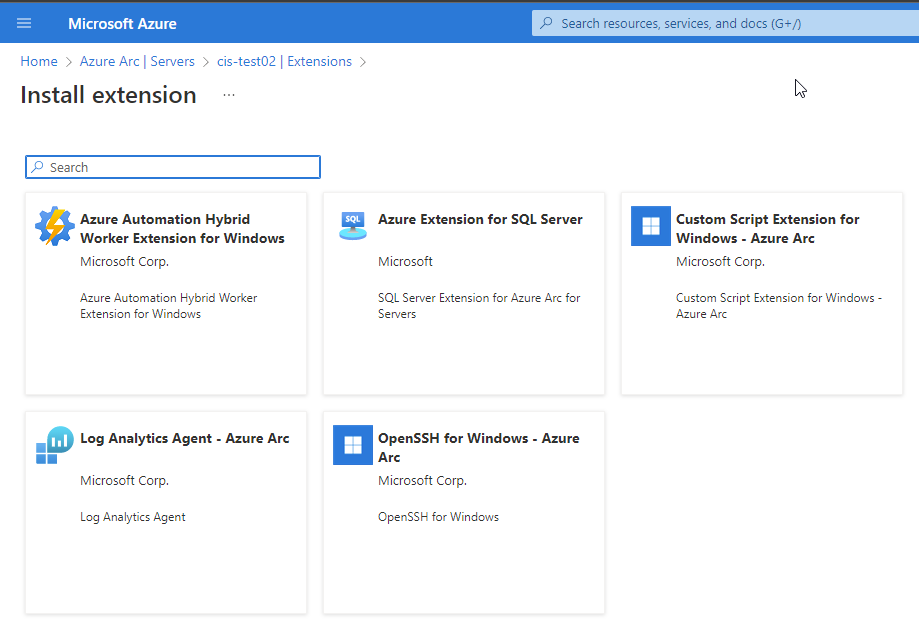The image size is (919, 628).
Task: Click the magnifier icon in the global search bar
Action: [x=546, y=23]
